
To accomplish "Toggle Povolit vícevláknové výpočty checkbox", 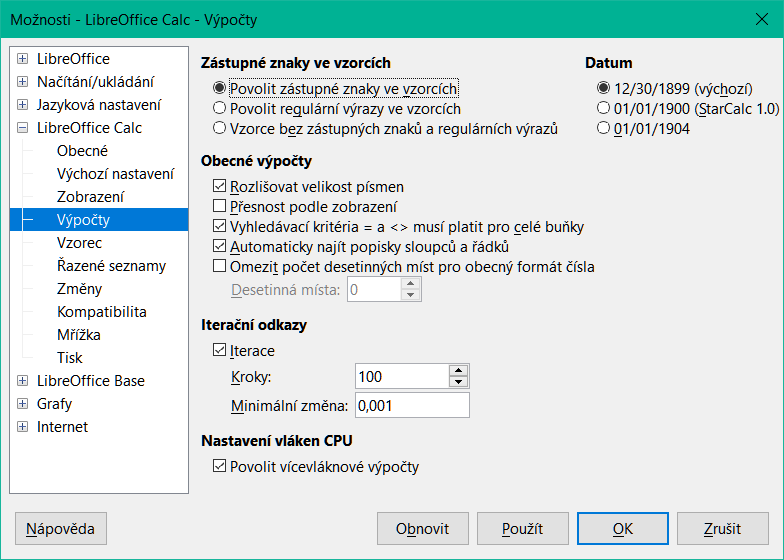I will click(x=219, y=466).
